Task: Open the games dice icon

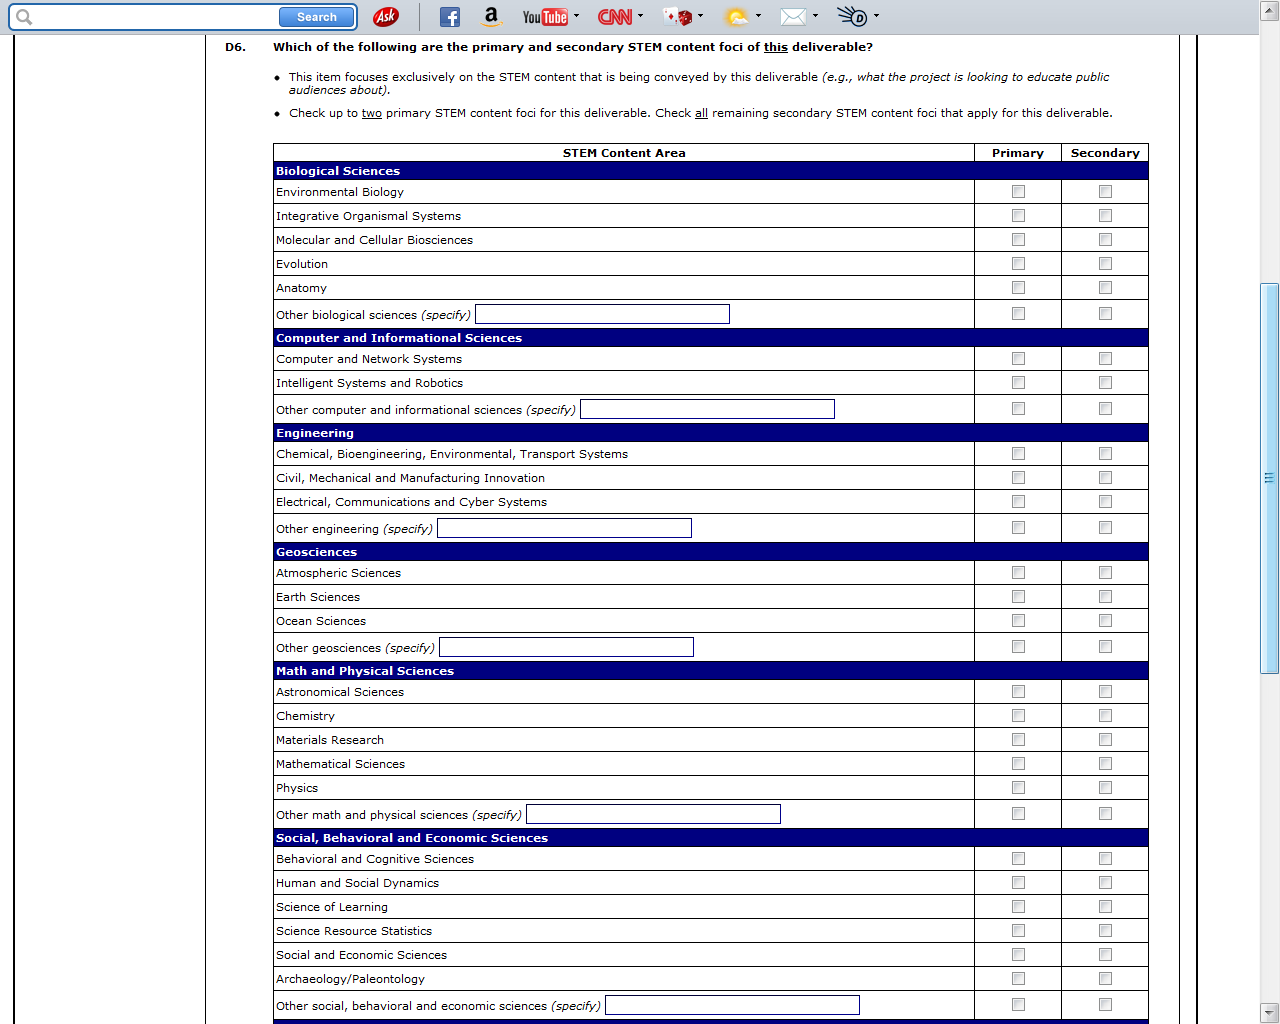Action: point(678,17)
